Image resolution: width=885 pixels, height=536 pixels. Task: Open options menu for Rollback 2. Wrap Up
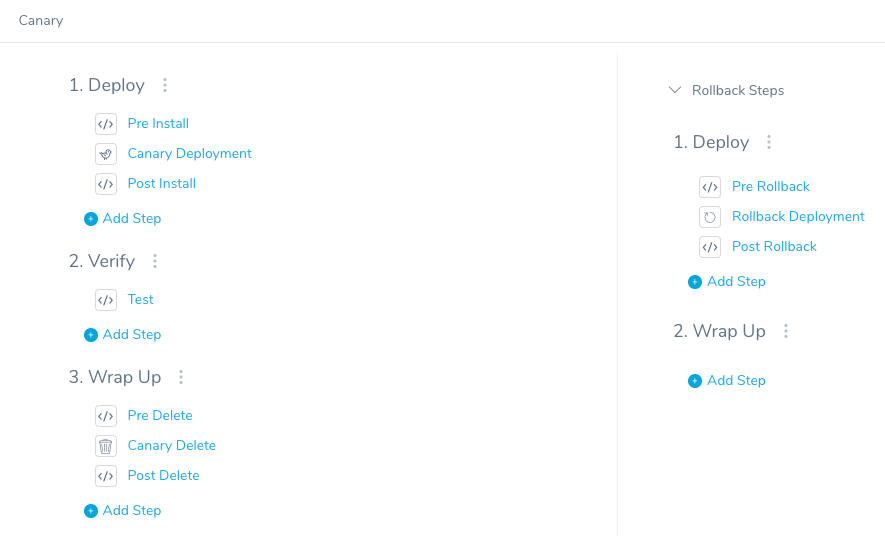(x=786, y=331)
